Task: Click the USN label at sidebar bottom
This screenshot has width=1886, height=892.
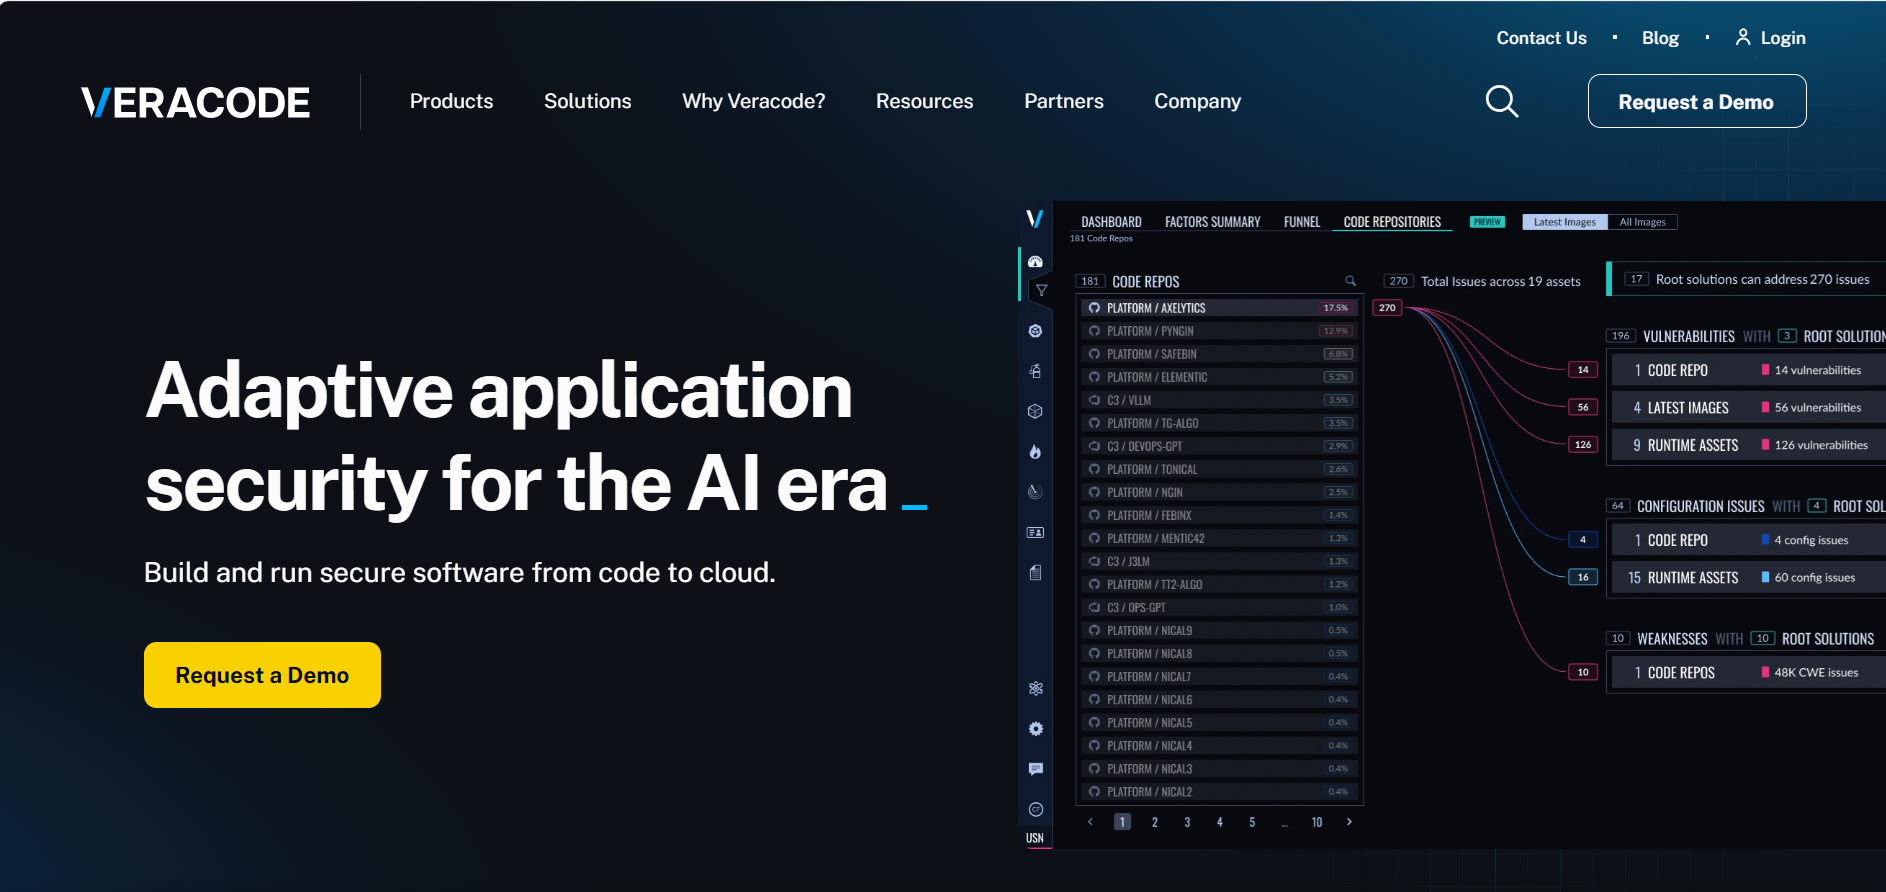Action: [1035, 838]
